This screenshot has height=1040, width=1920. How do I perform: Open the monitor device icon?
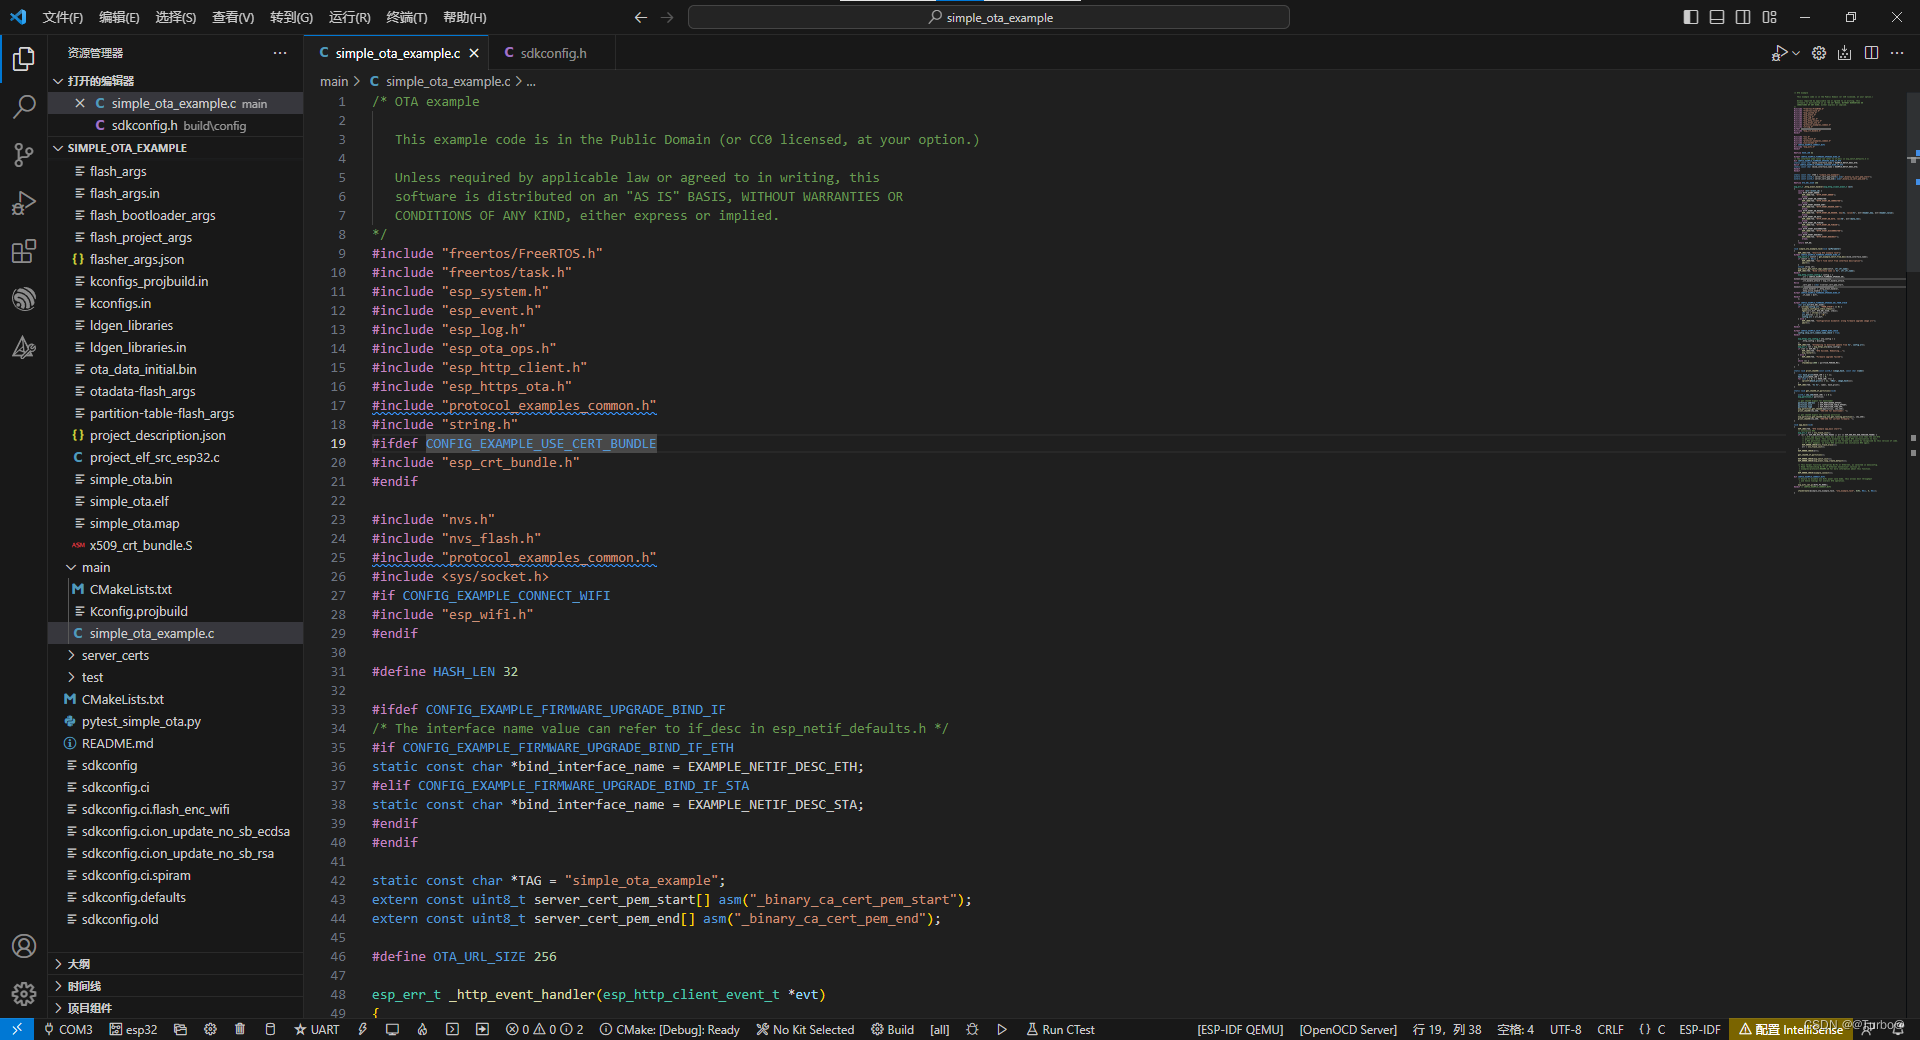coord(393,1029)
